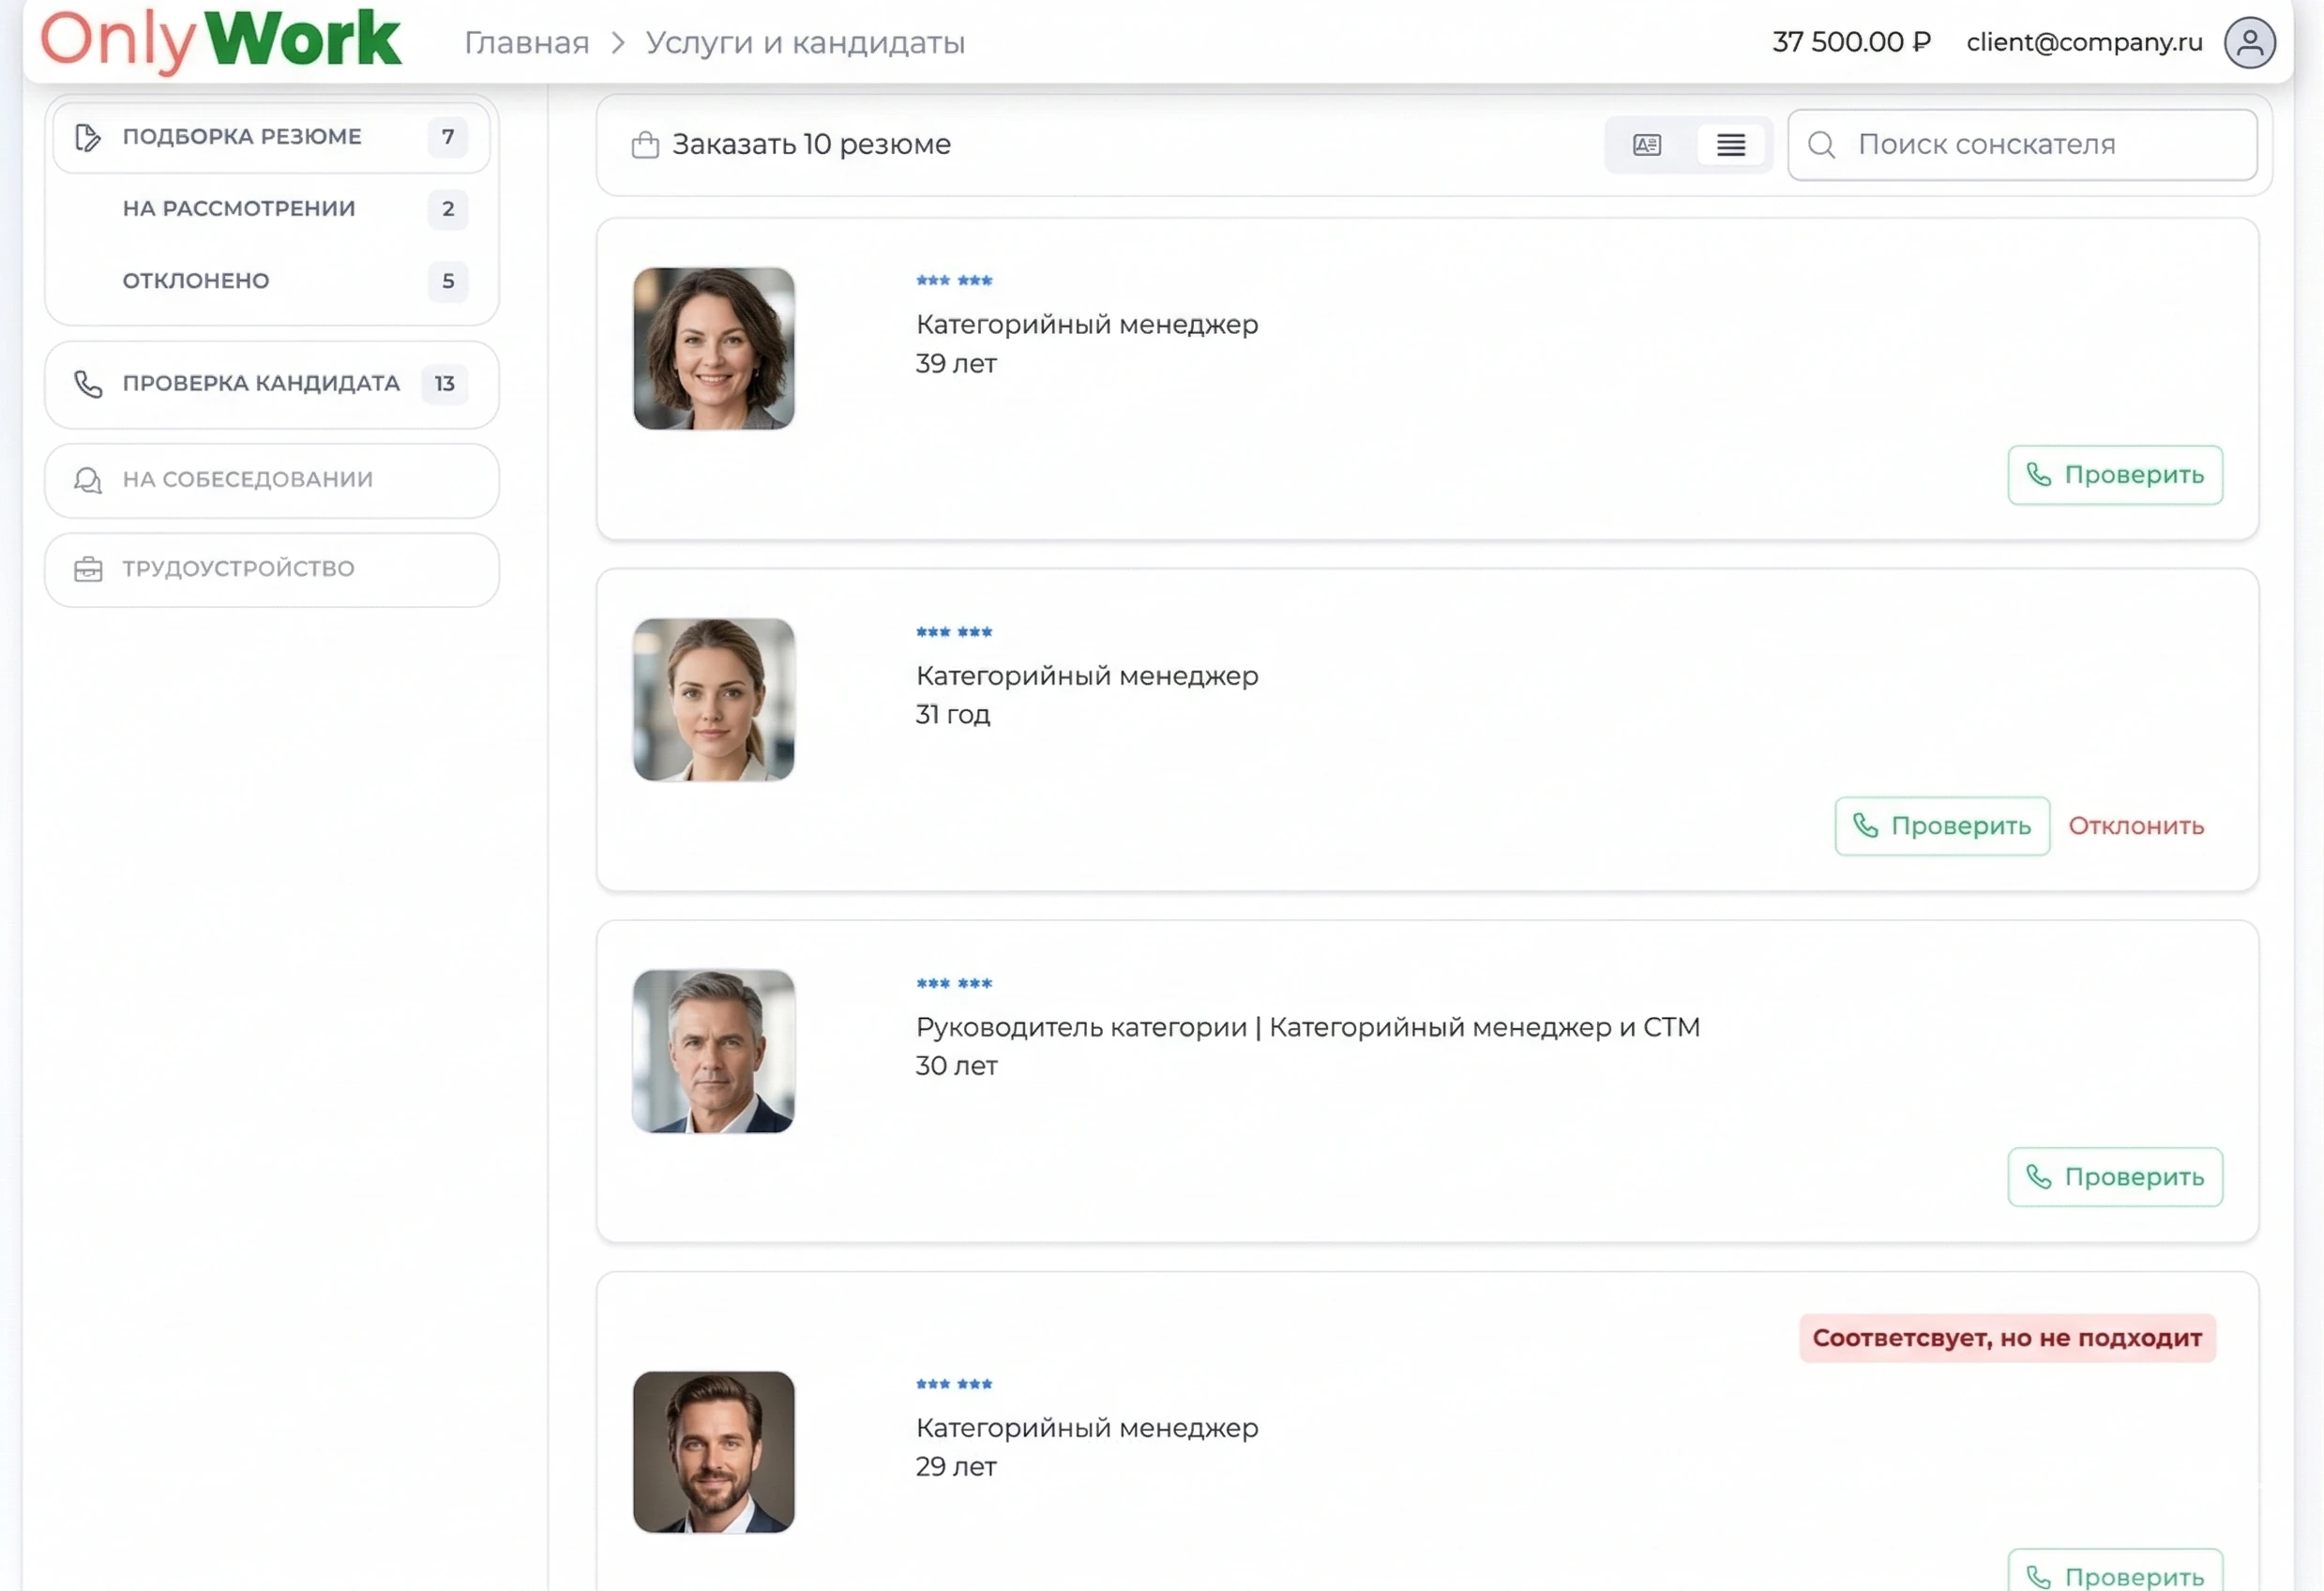The image size is (2324, 1591).
Task: Click the magnifier icon in the search field
Action: point(1820,145)
